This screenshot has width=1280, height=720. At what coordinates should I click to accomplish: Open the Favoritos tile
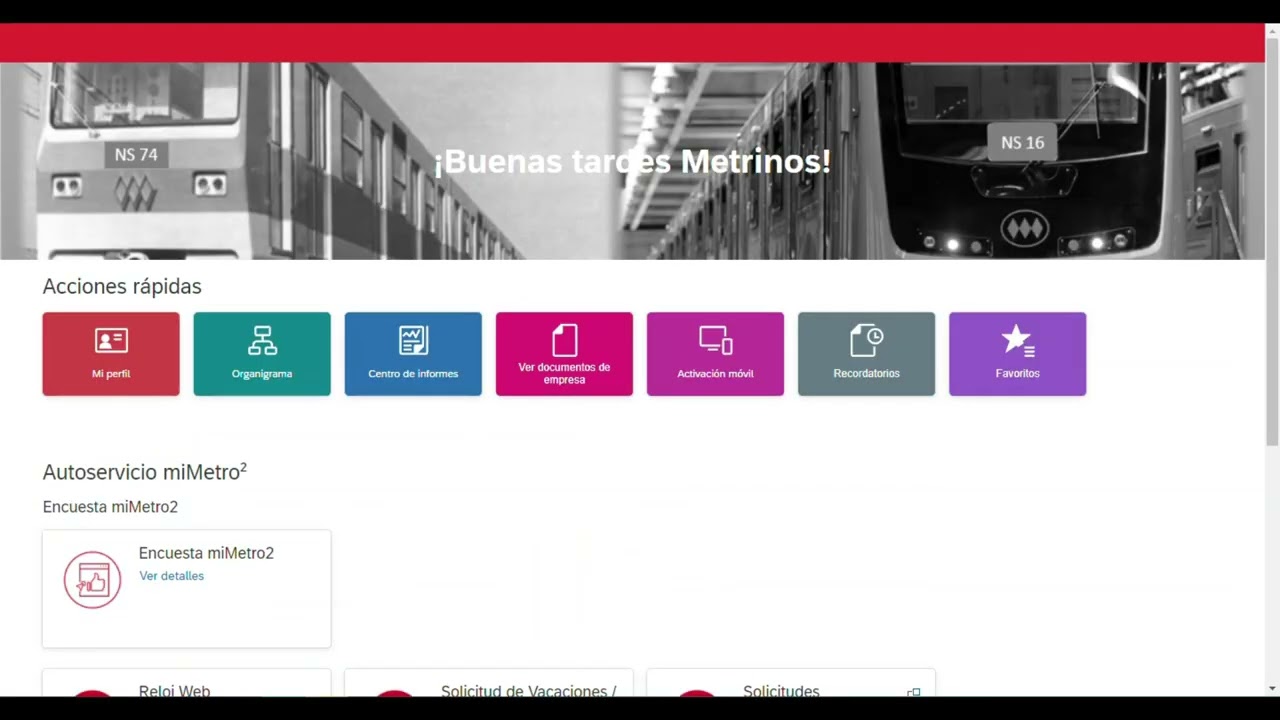coord(1017,354)
